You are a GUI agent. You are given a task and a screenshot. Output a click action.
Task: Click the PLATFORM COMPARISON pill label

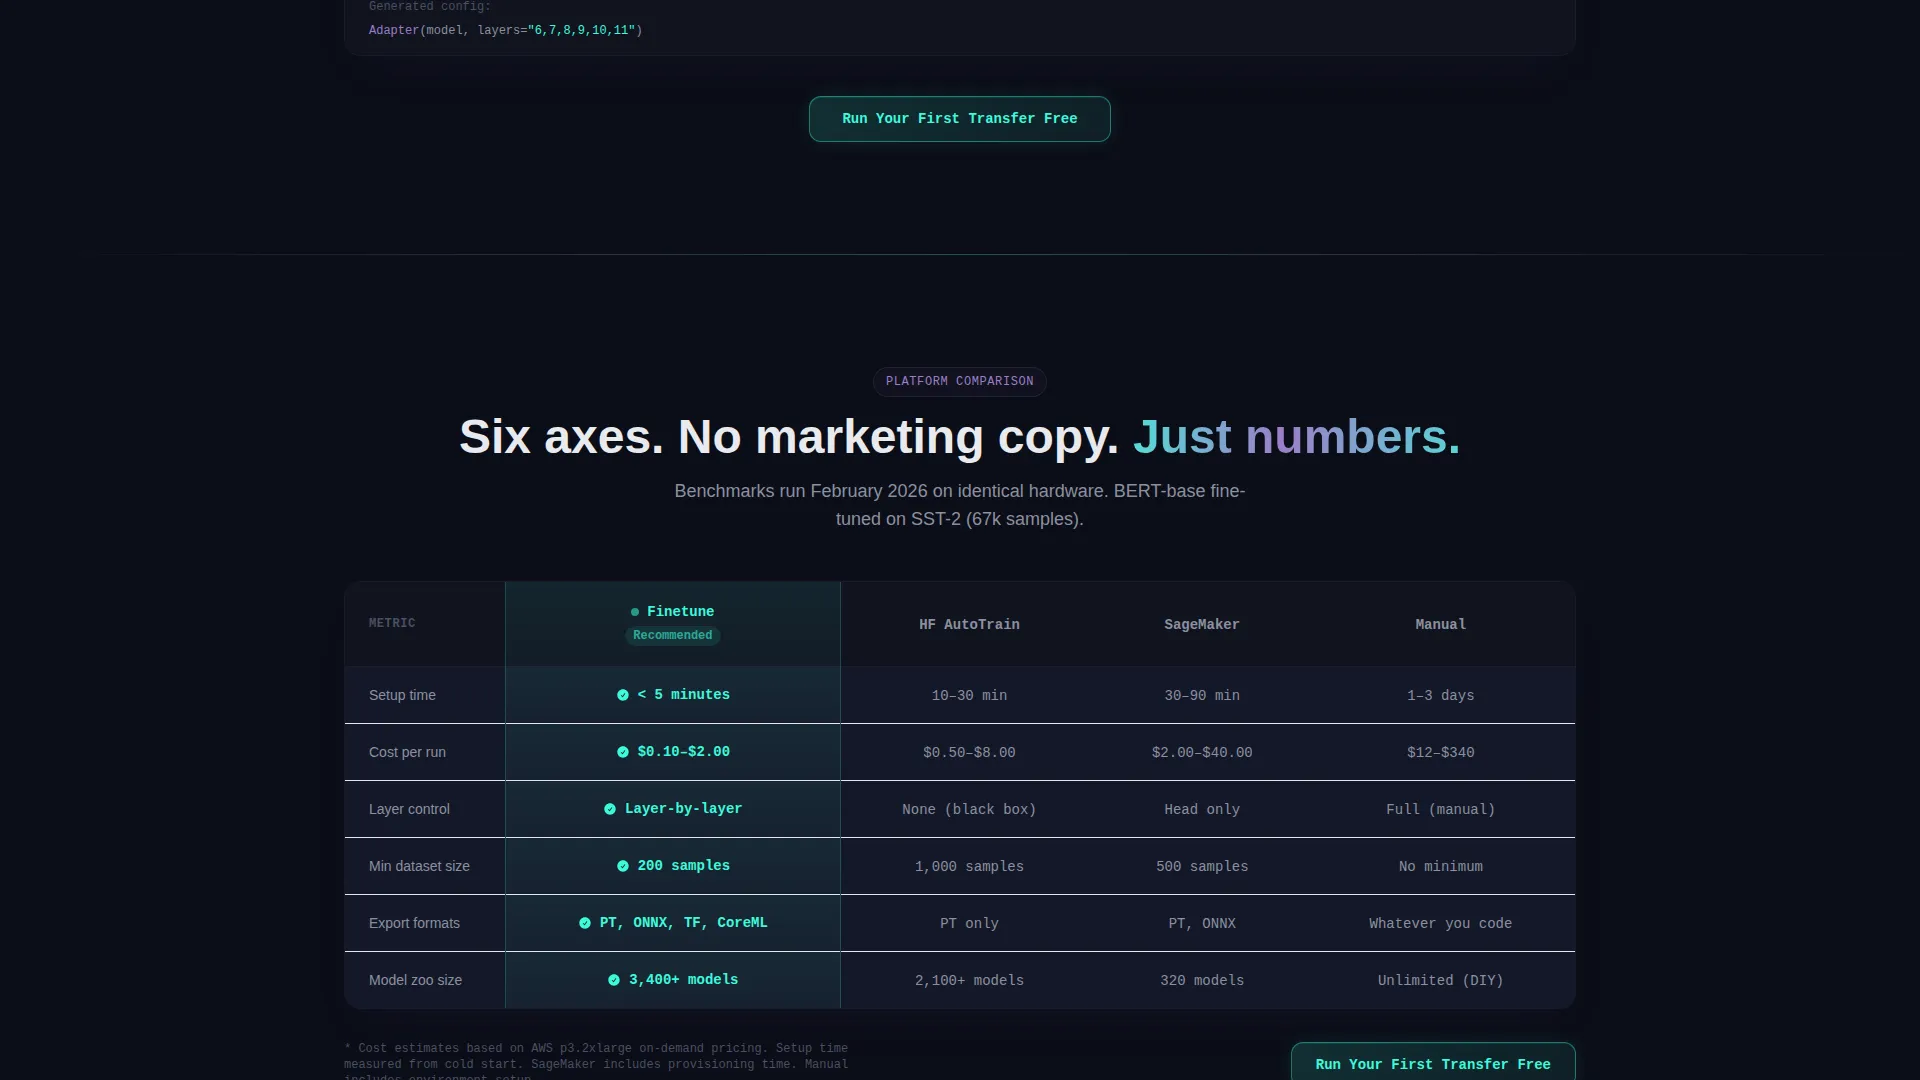click(x=959, y=381)
